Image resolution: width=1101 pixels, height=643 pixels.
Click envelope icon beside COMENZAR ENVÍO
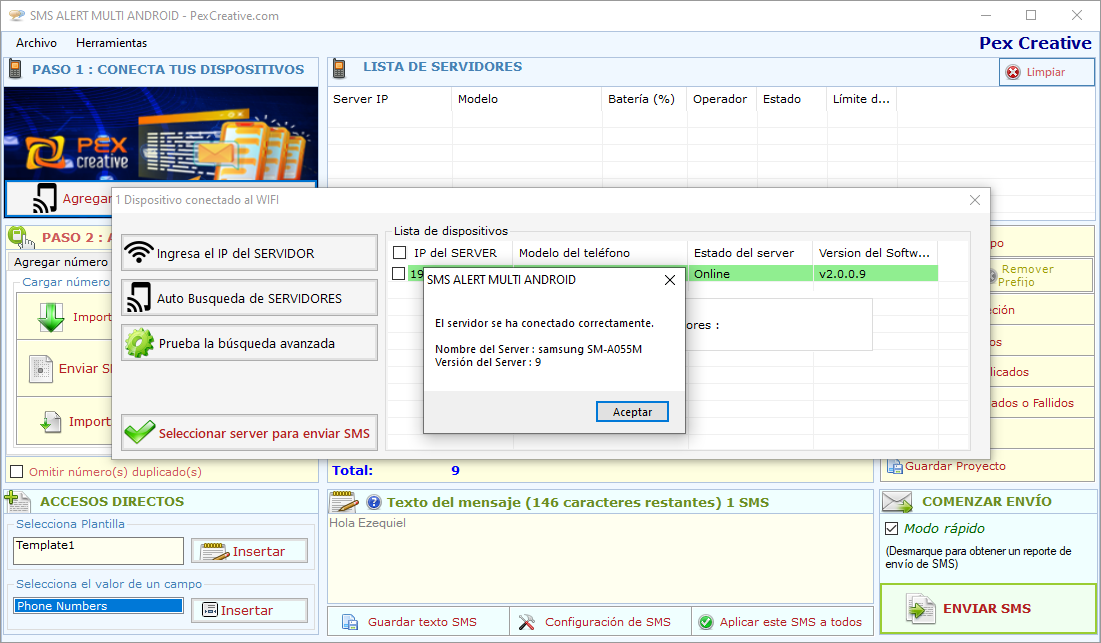coord(897,501)
